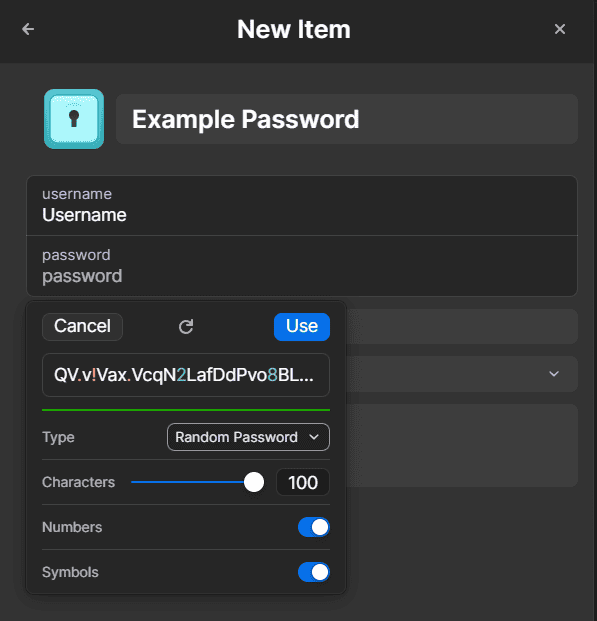
Task: Click the character count field showing 100
Action: (303, 482)
